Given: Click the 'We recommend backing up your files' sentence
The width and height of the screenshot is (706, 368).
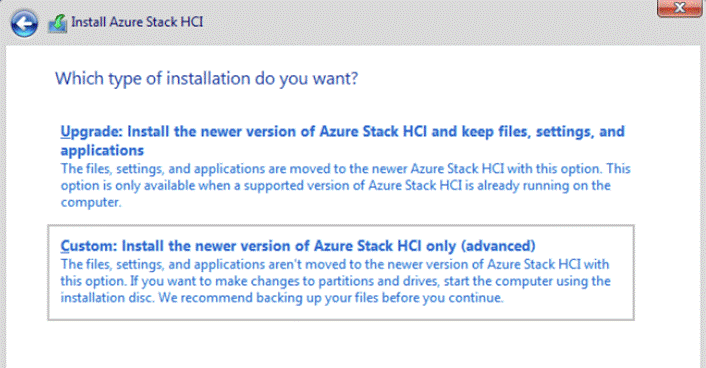Looking at the screenshot, I should pos(331,298).
